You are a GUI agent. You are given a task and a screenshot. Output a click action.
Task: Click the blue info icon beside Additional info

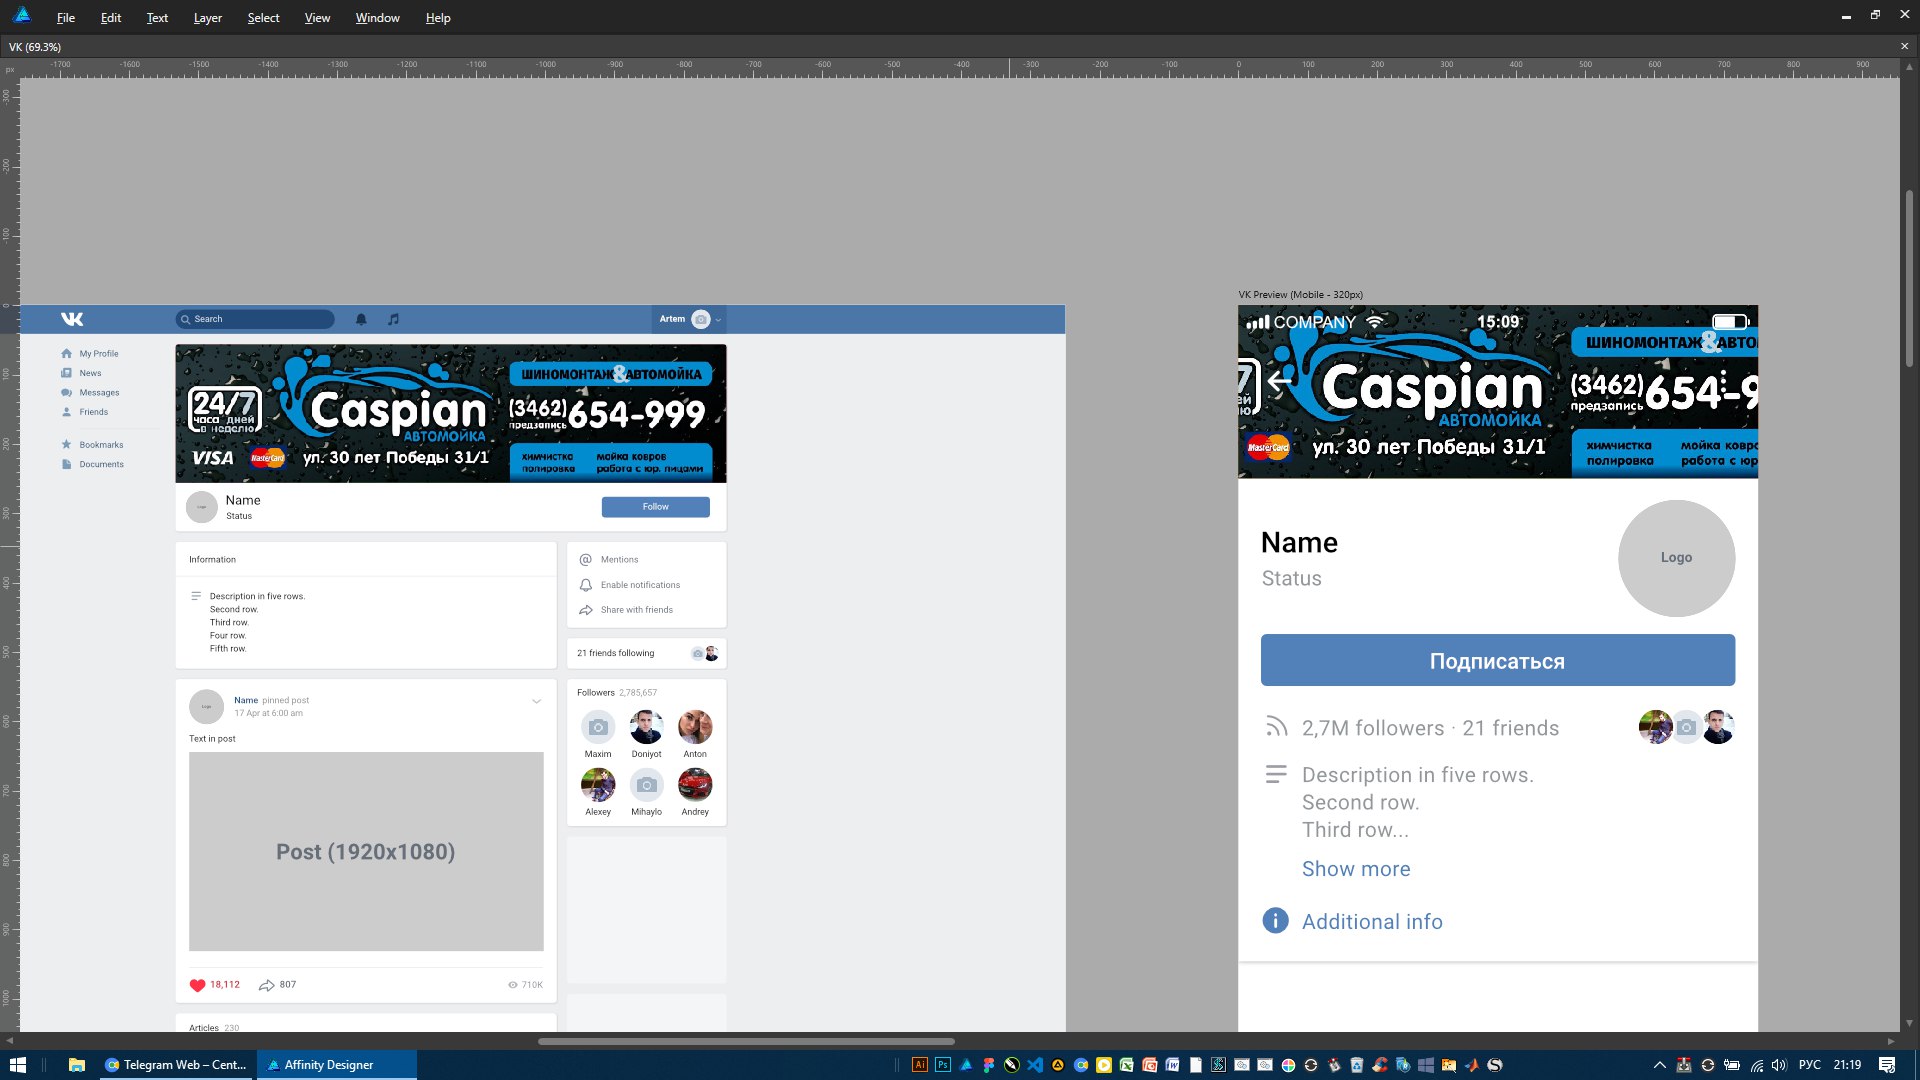(1275, 921)
